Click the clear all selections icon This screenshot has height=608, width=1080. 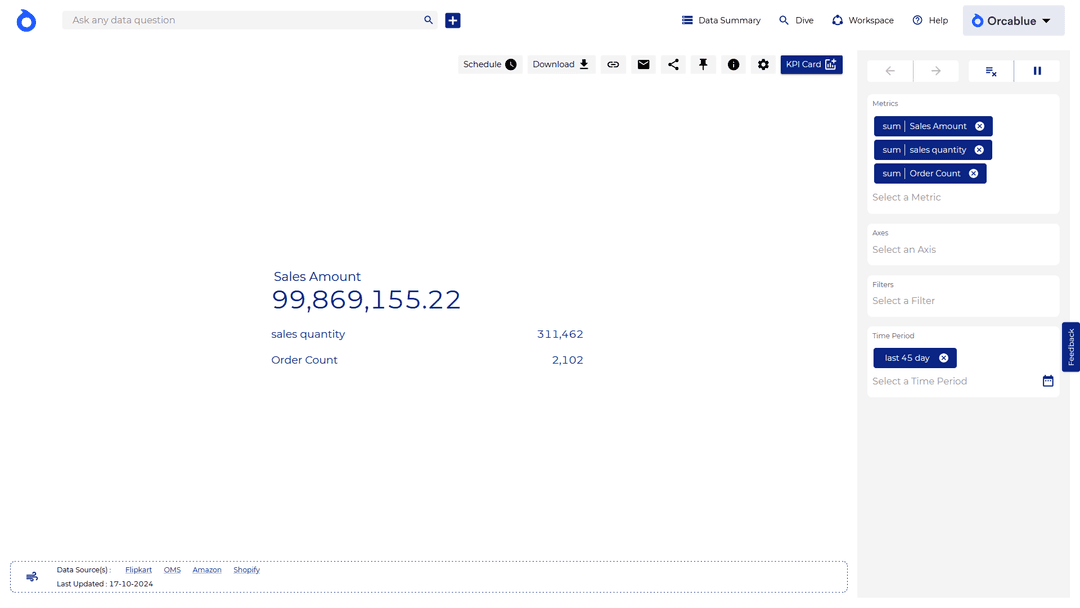coord(990,71)
